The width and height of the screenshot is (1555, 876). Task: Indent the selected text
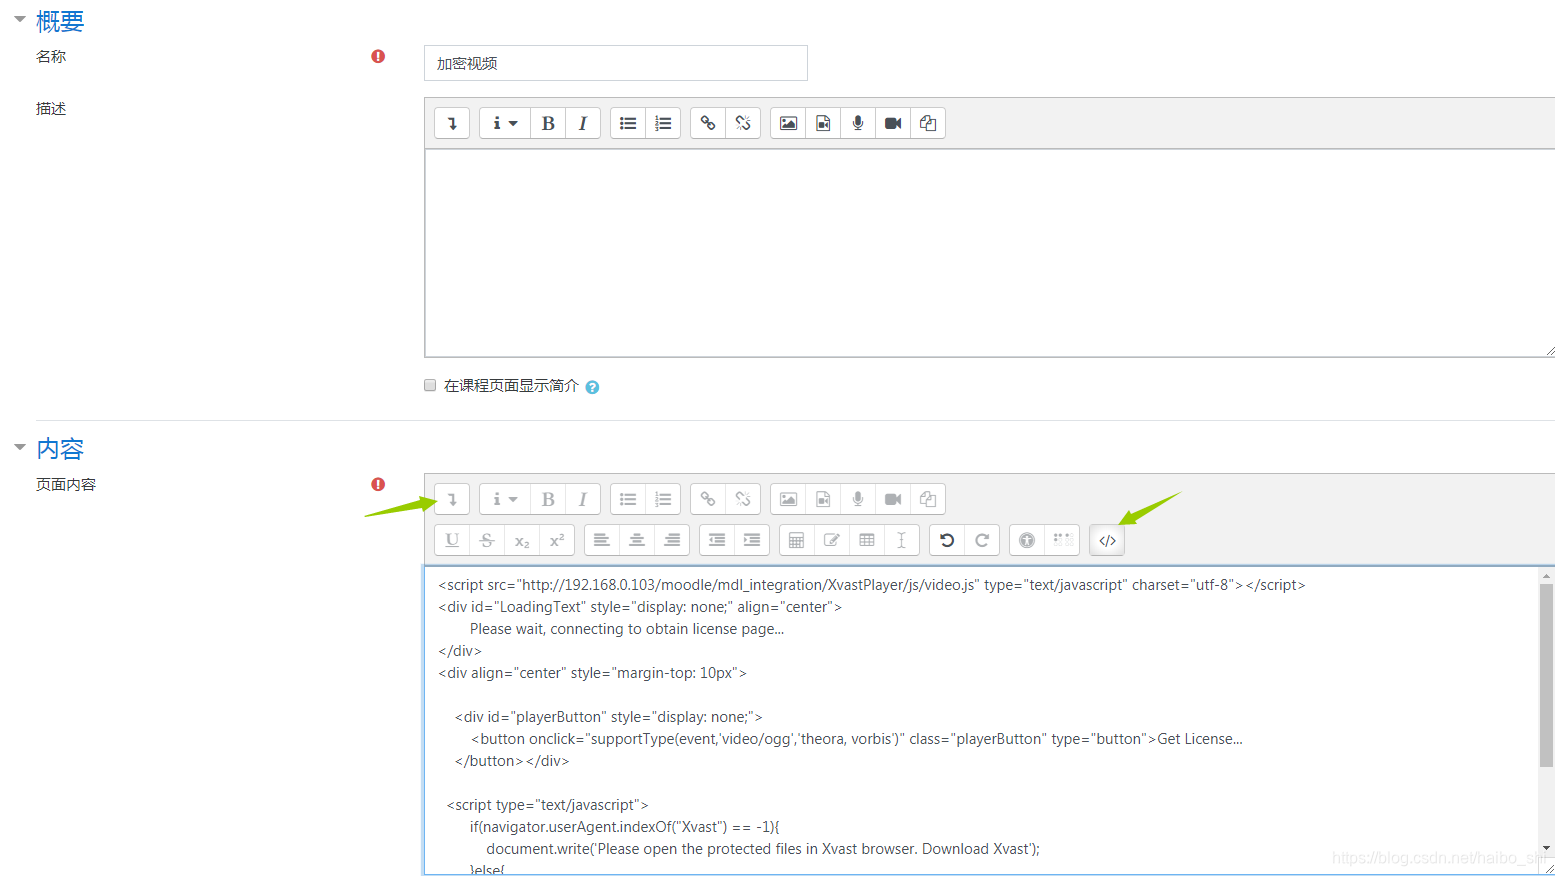[752, 540]
